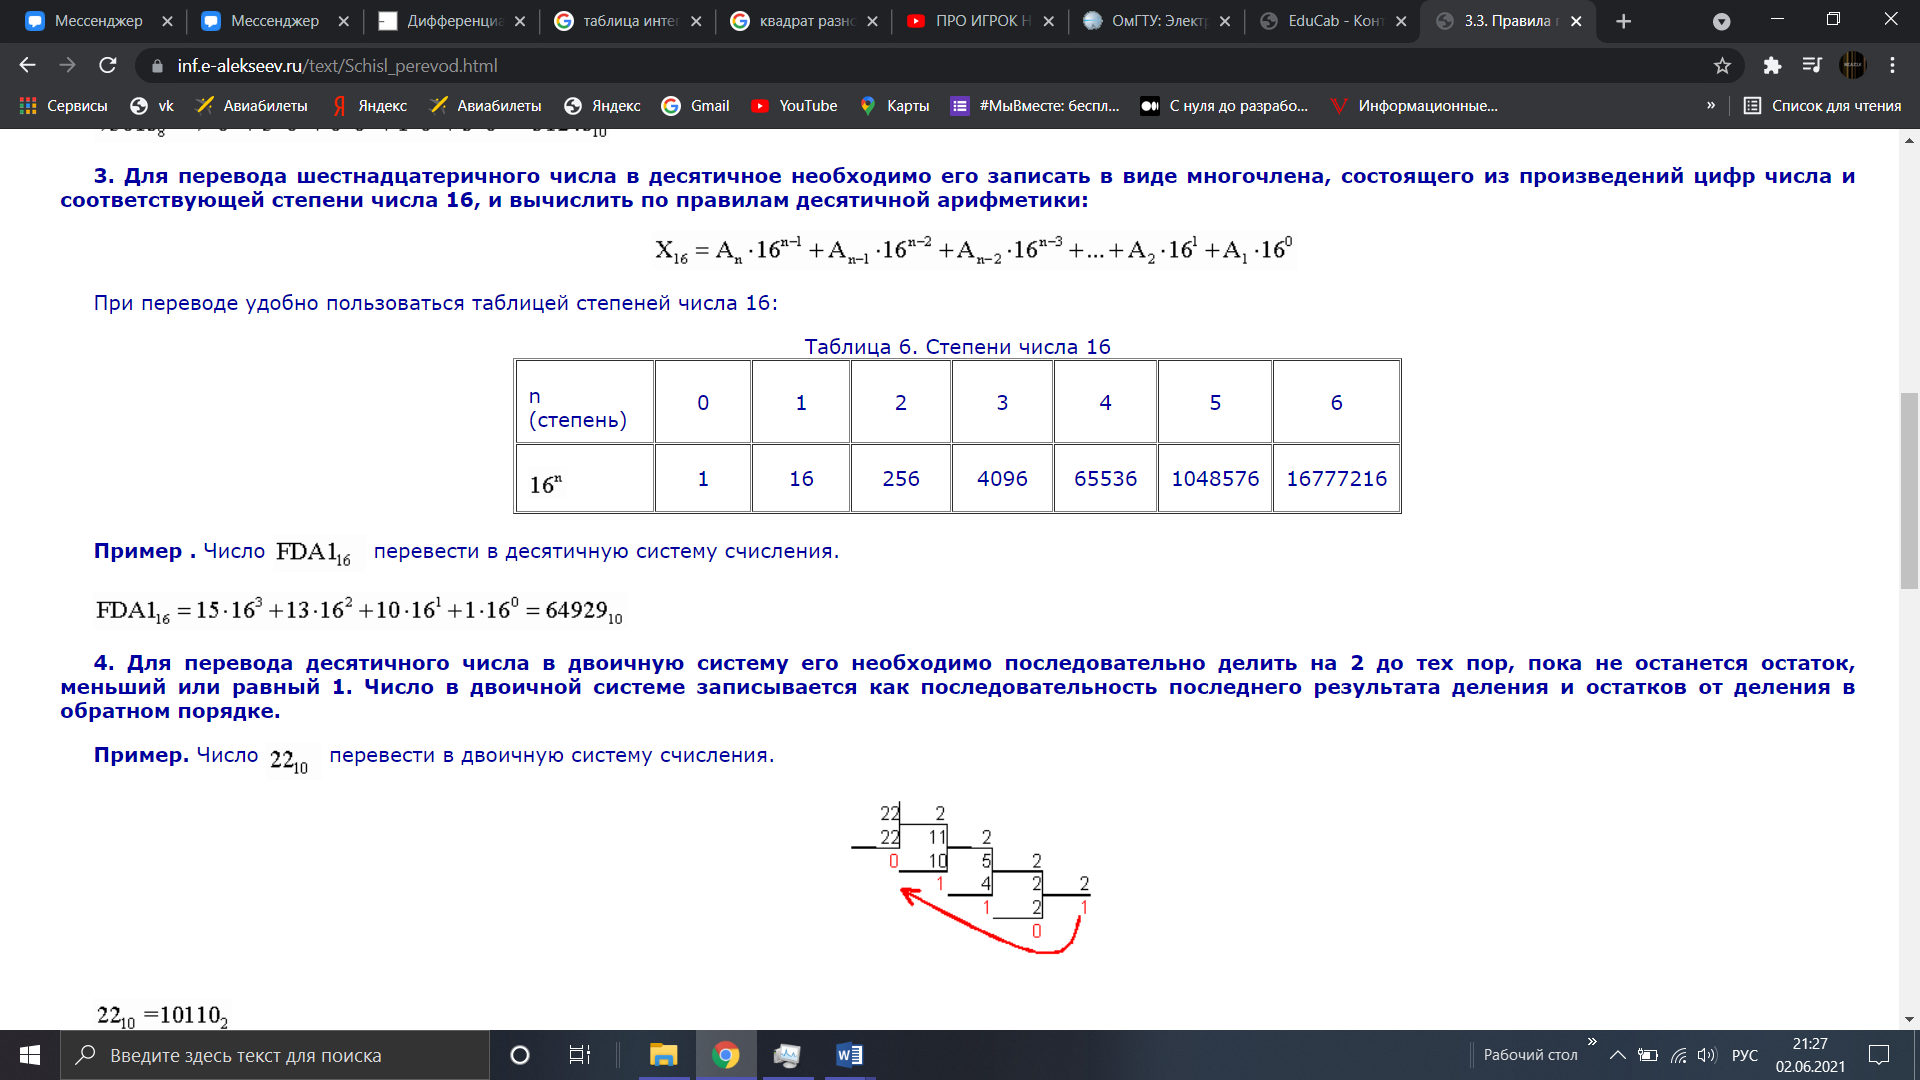Close the EduCab tab
The image size is (1920, 1080).
tap(1401, 21)
